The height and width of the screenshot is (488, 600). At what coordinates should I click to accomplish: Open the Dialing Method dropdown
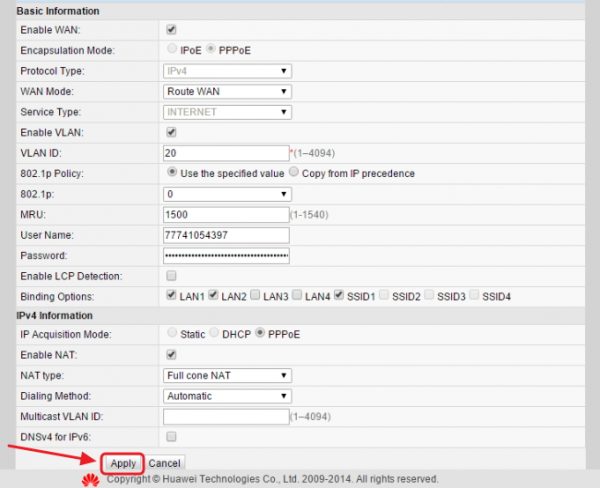click(x=227, y=396)
